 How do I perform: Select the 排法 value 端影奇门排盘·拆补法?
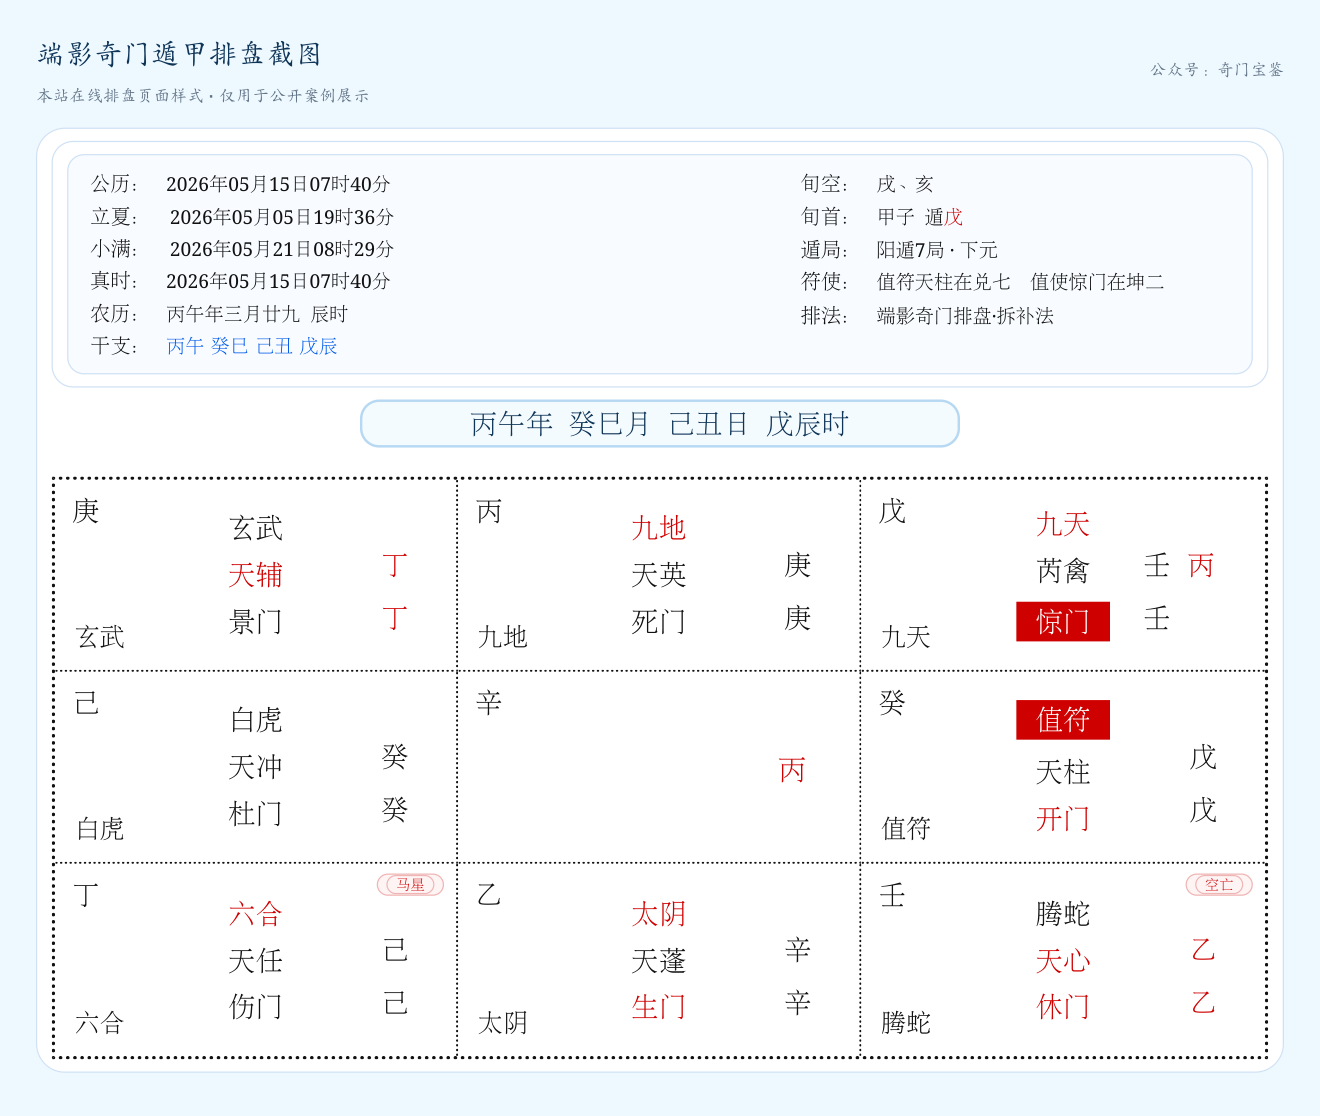pos(965,316)
